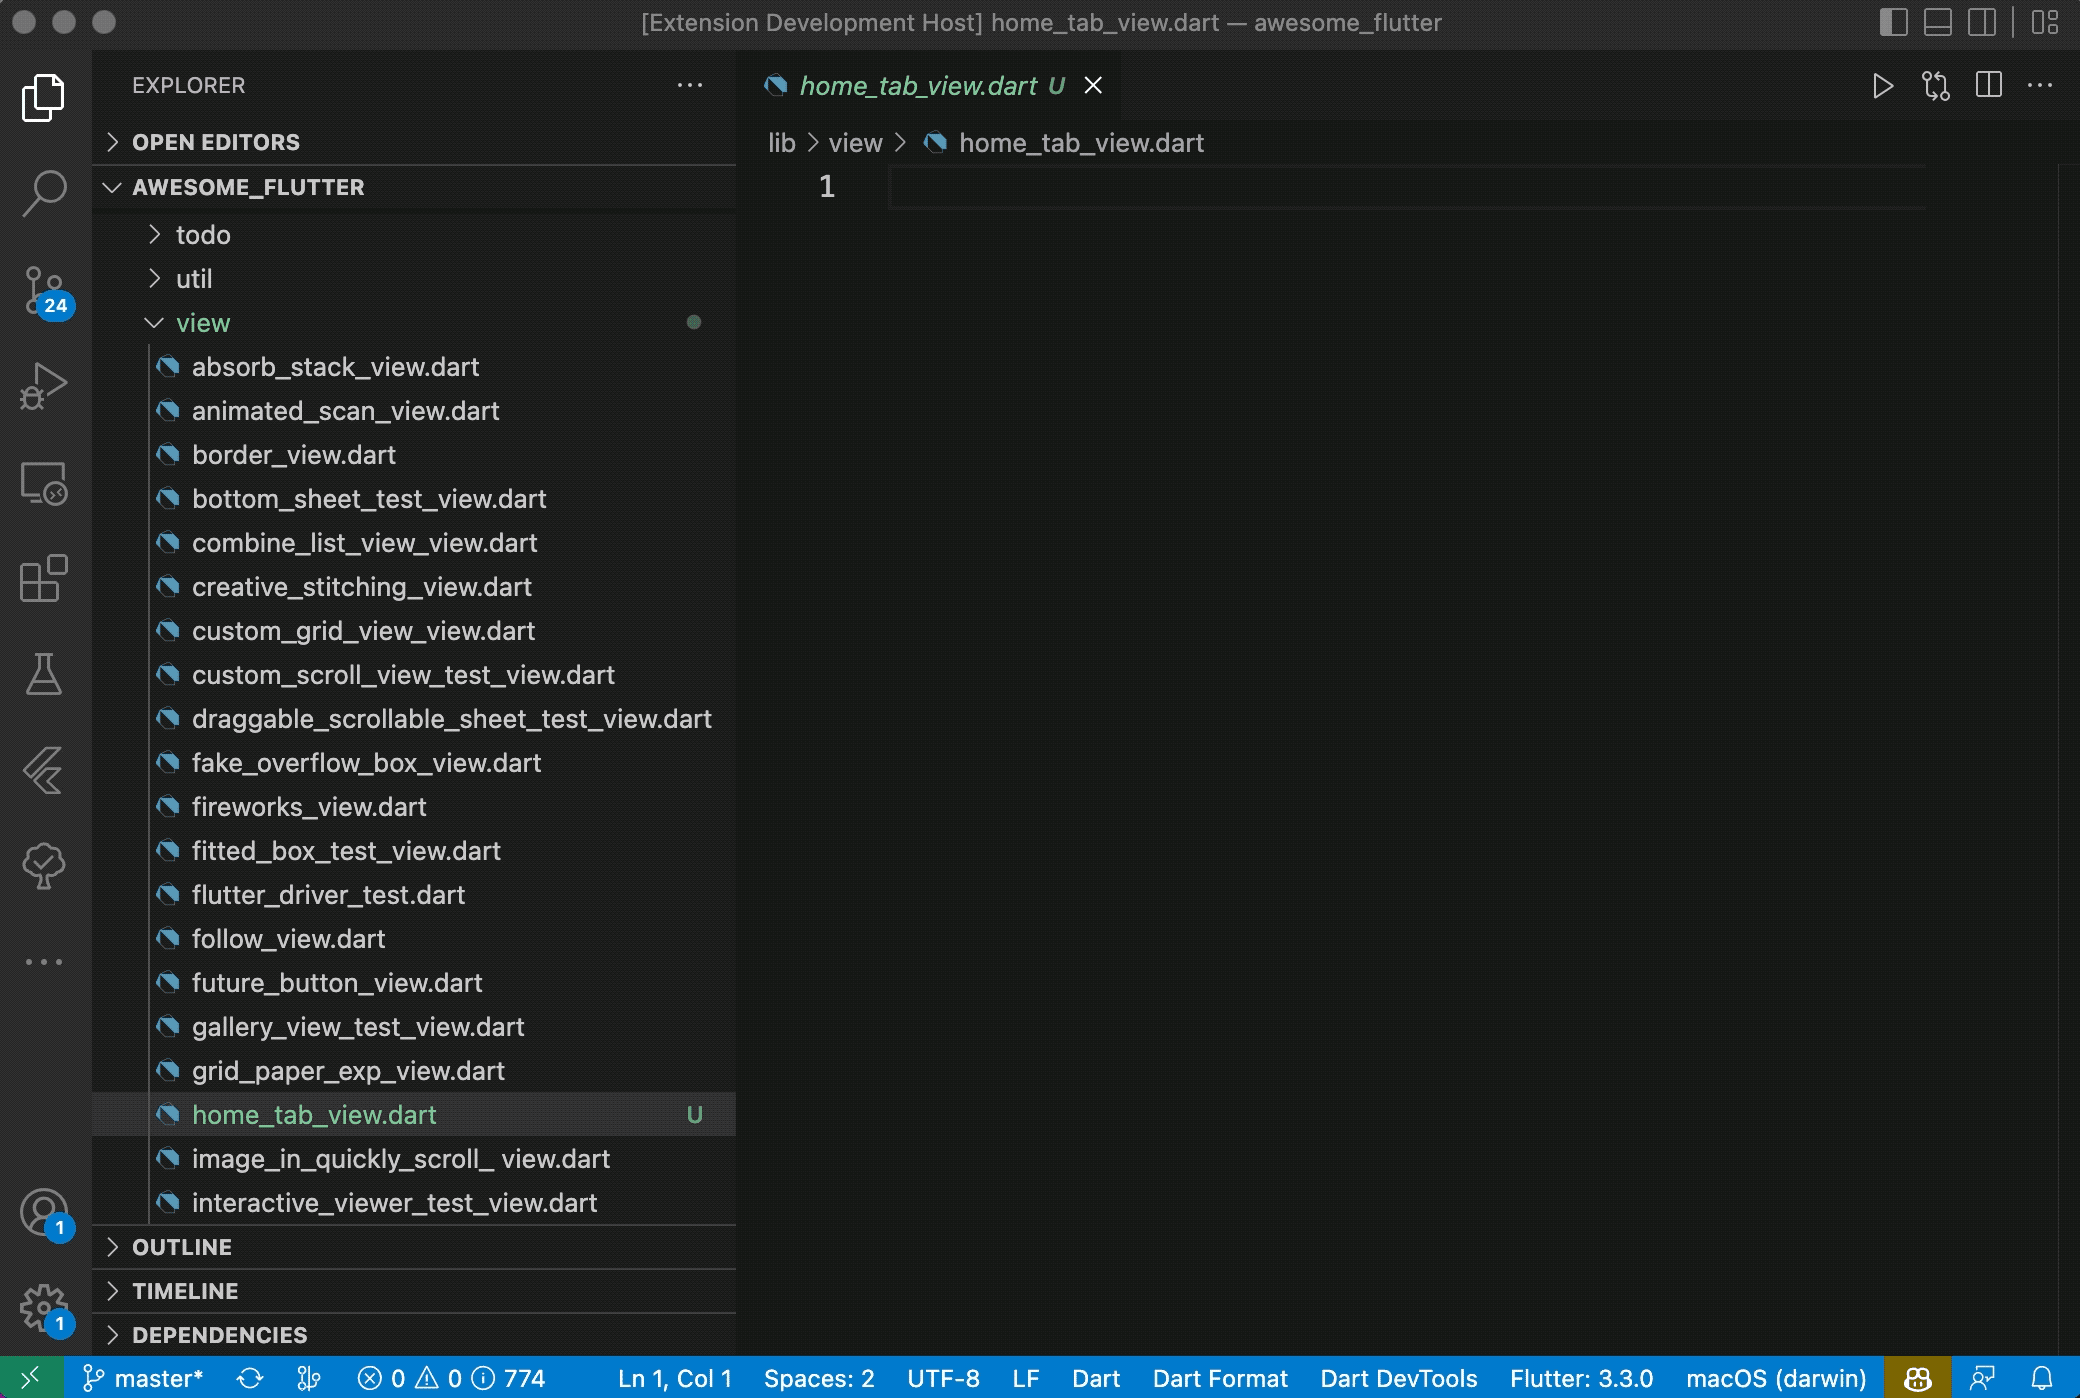The height and width of the screenshot is (1398, 2080).
Task: Open the Search view in activity bar
Action: point(44,192)
